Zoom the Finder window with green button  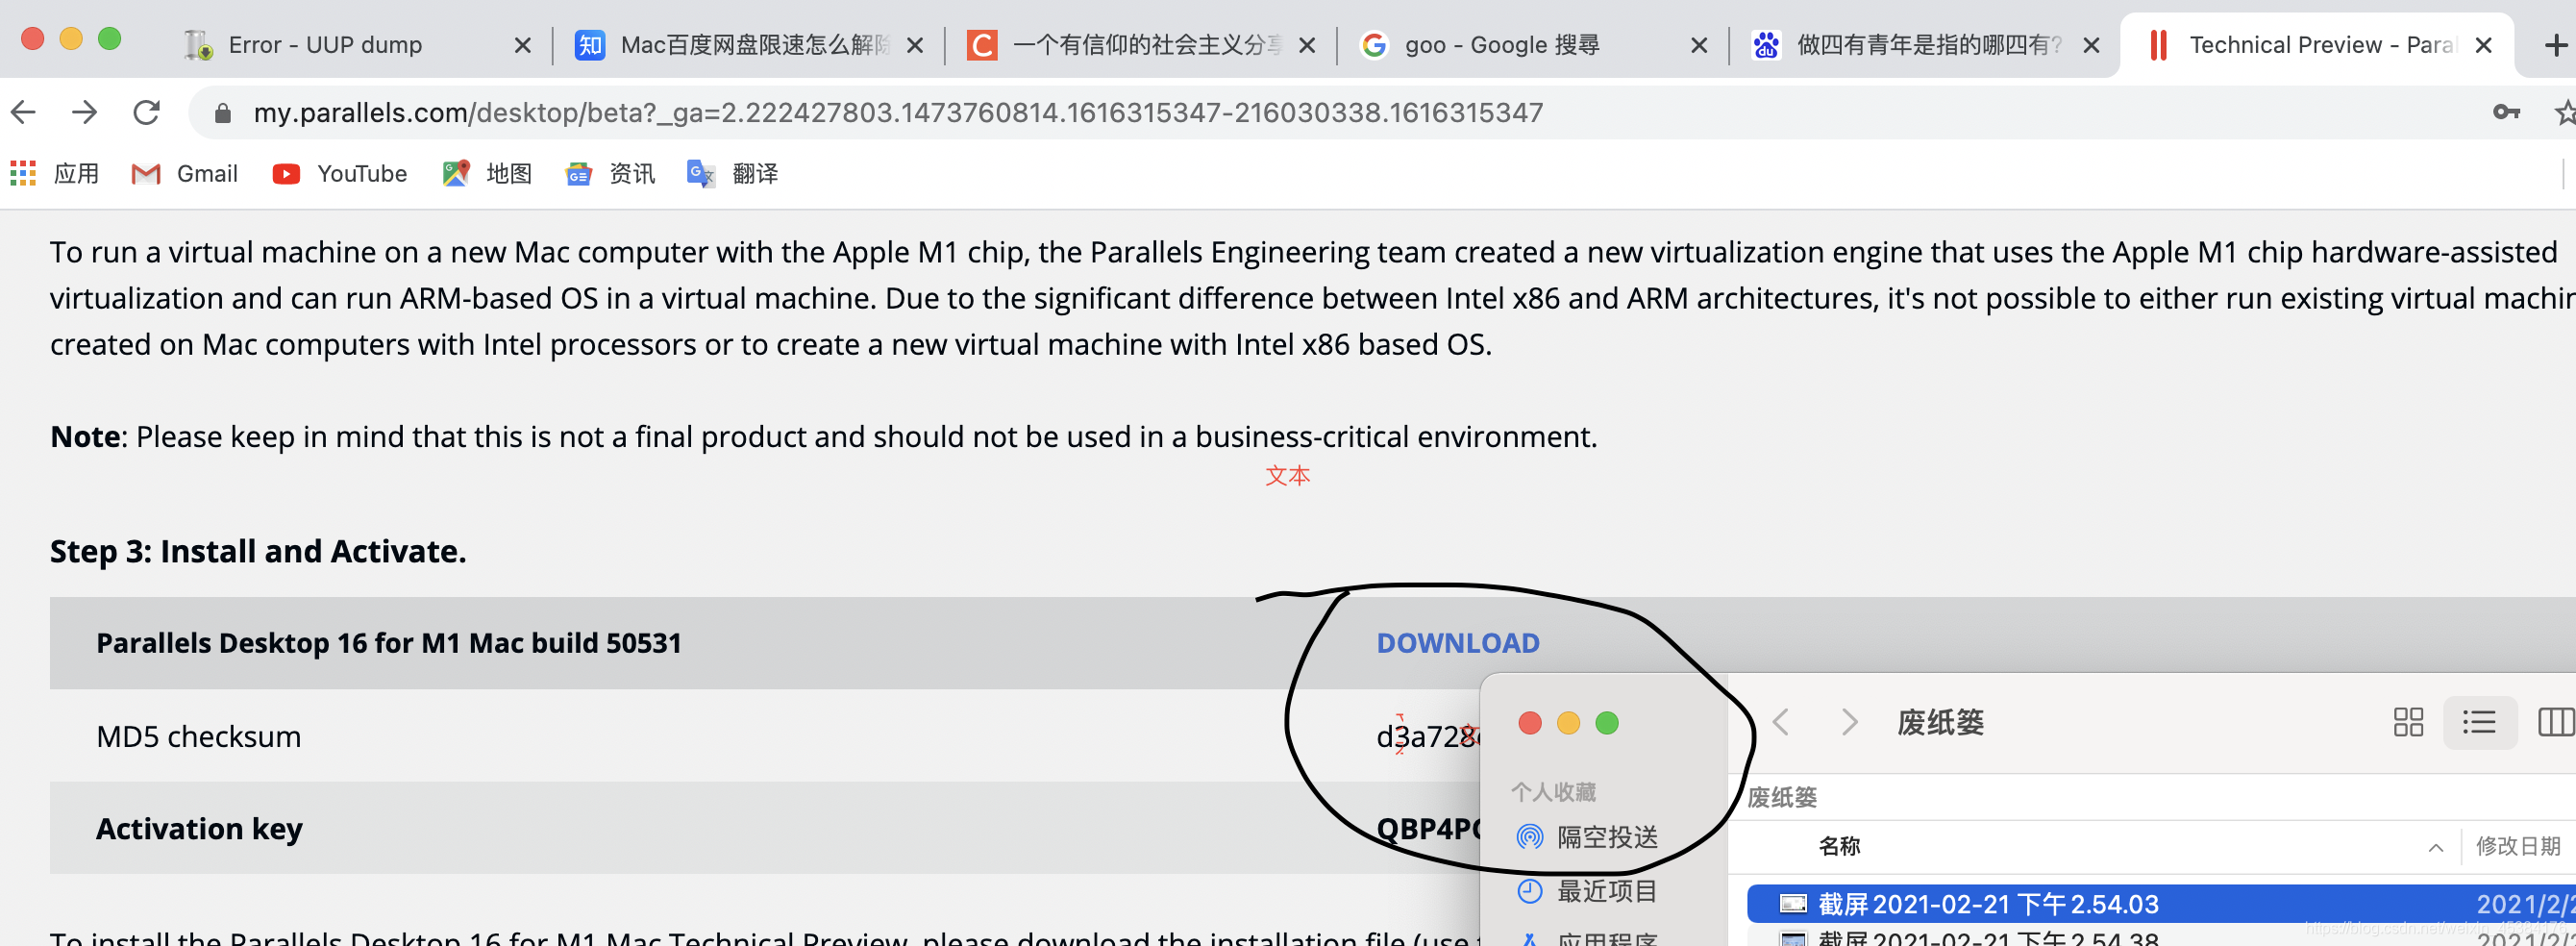point(1607,723)
